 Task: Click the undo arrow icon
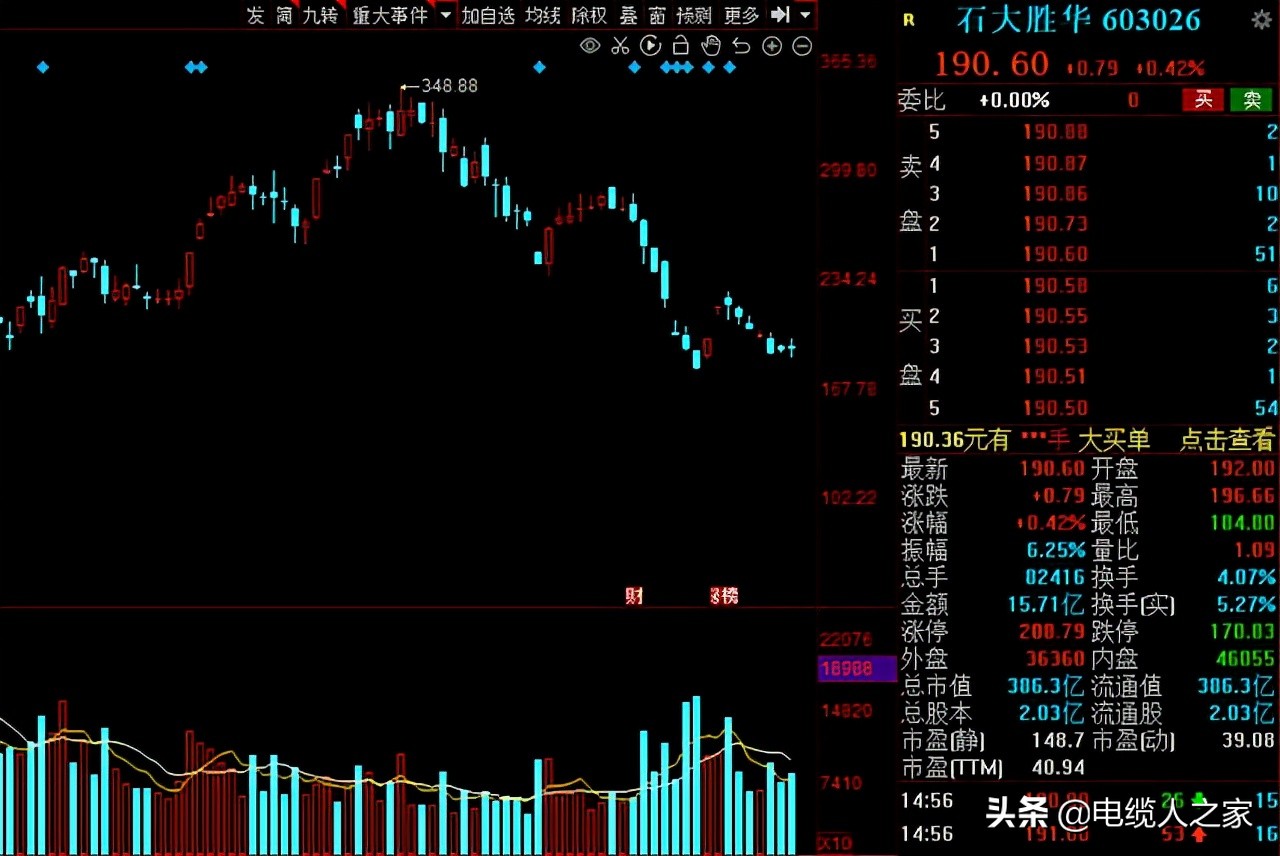(741, 45)
